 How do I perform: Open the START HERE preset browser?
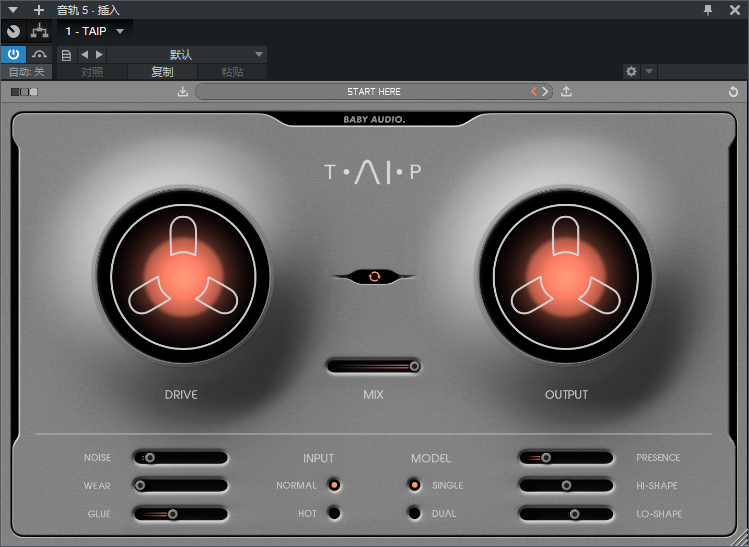pyautogui.click(x=374, y=92)
